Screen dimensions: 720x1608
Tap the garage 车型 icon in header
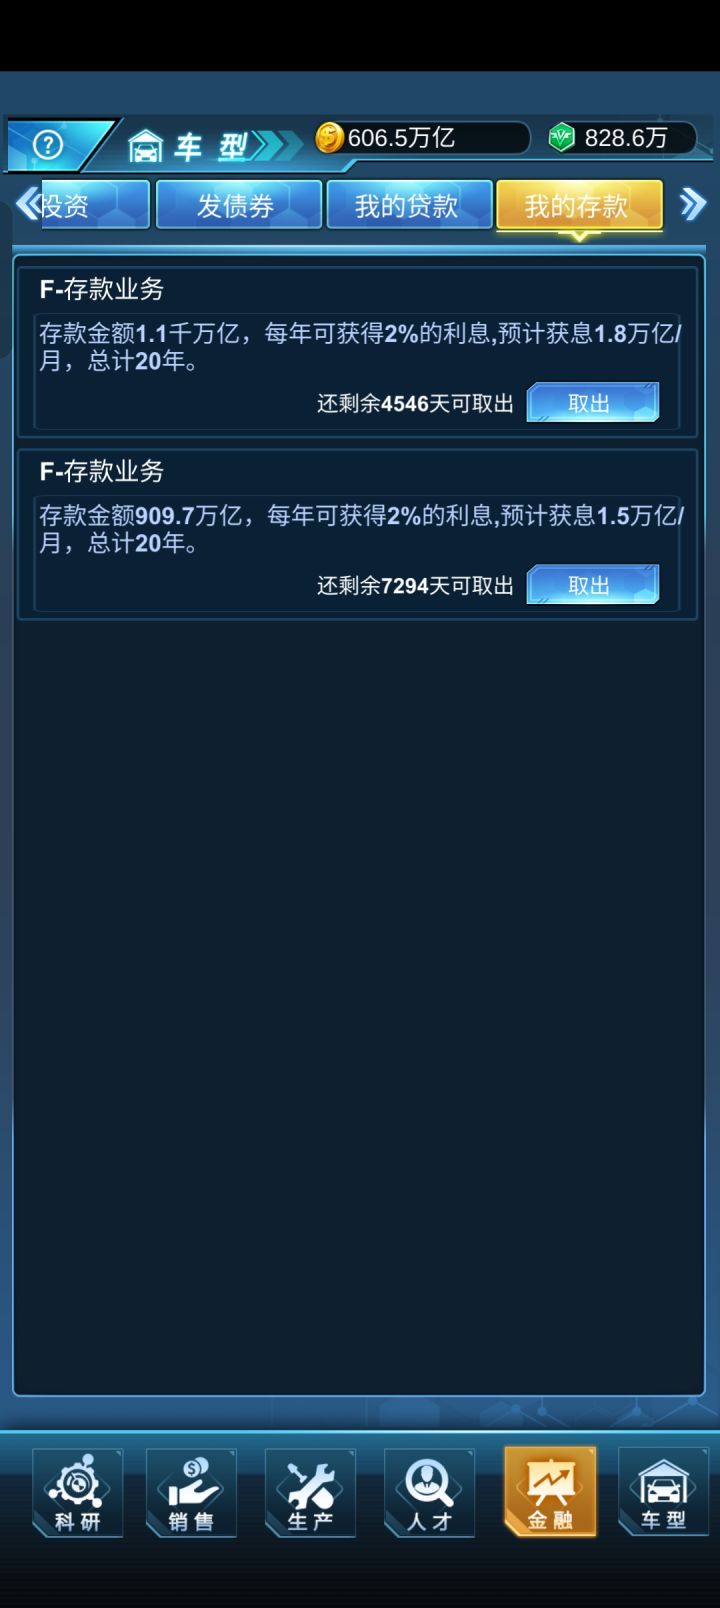coord(146,146)
